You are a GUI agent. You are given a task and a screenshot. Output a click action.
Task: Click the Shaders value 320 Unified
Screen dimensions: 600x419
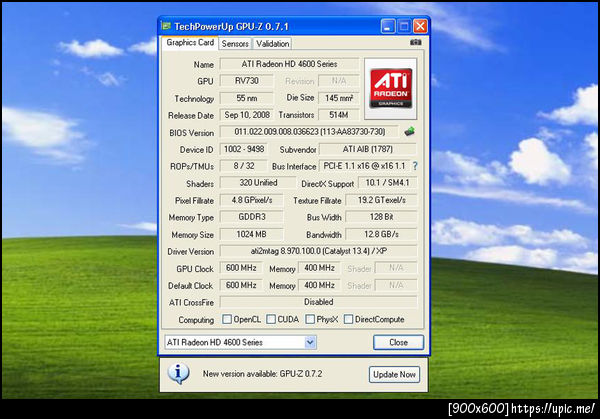[x=258, y=183]
